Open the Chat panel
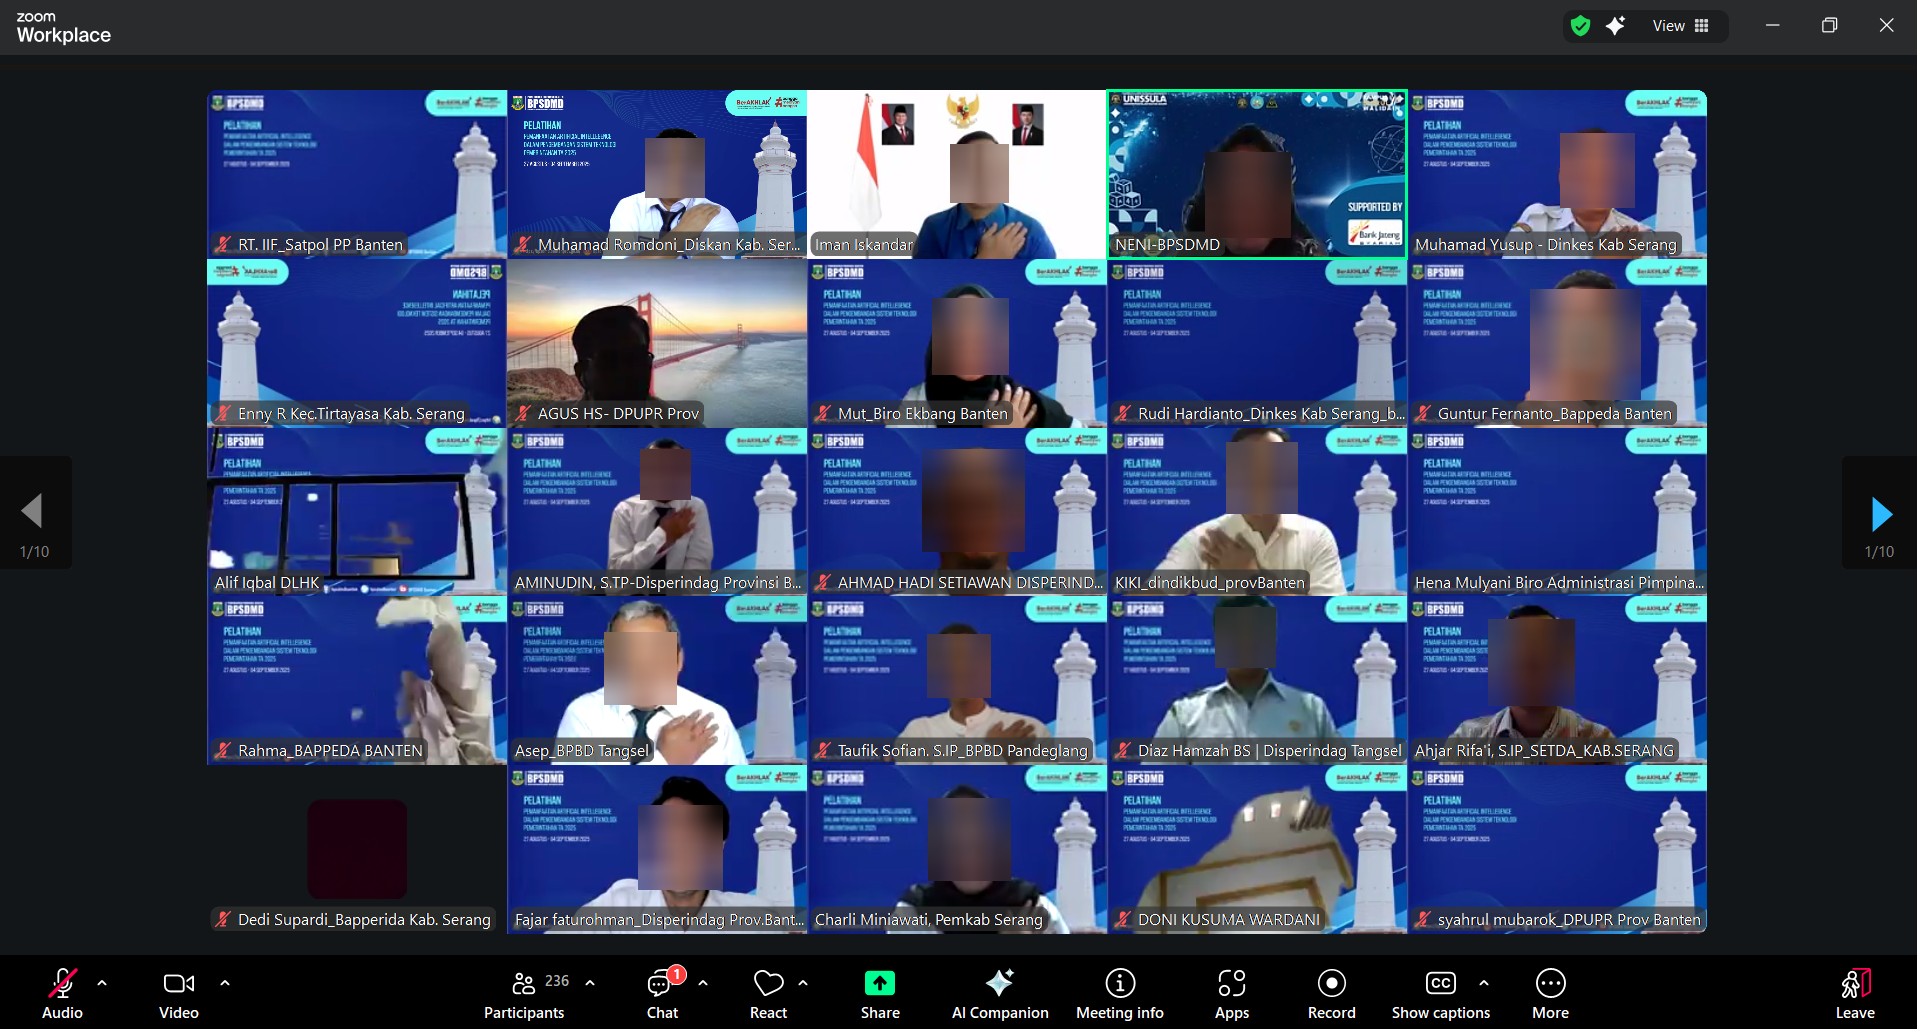This screenshot has width=1917, height=1029. (x=662, y=993)
